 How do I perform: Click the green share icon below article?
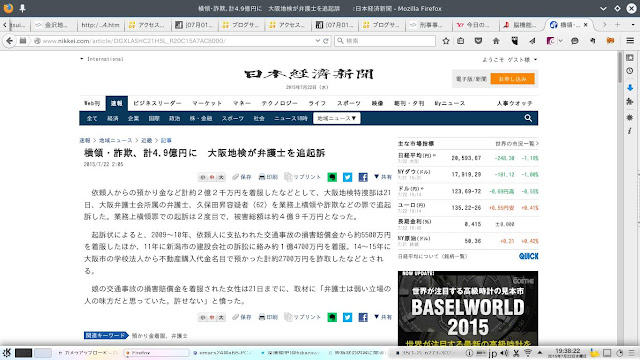[332, 317]
